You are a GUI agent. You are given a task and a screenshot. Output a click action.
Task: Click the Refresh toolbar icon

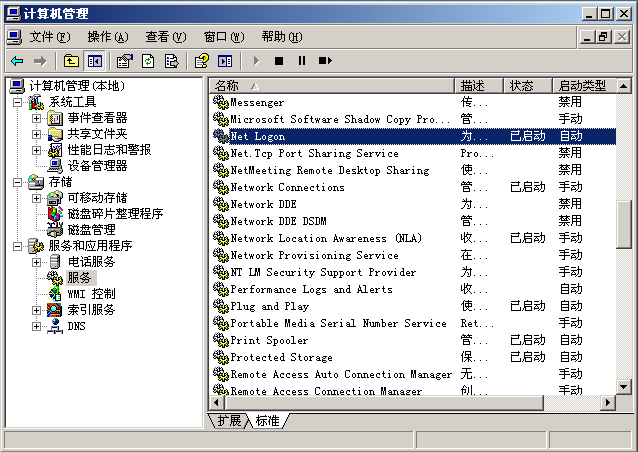coord(148,61)
